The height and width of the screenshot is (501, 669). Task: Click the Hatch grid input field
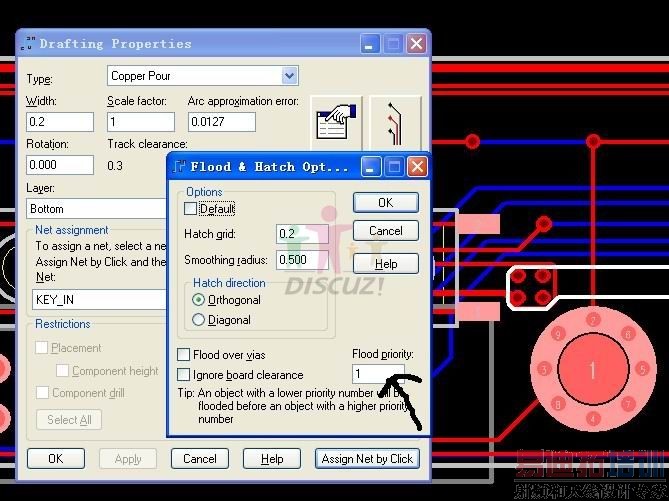tap(302, 234)
